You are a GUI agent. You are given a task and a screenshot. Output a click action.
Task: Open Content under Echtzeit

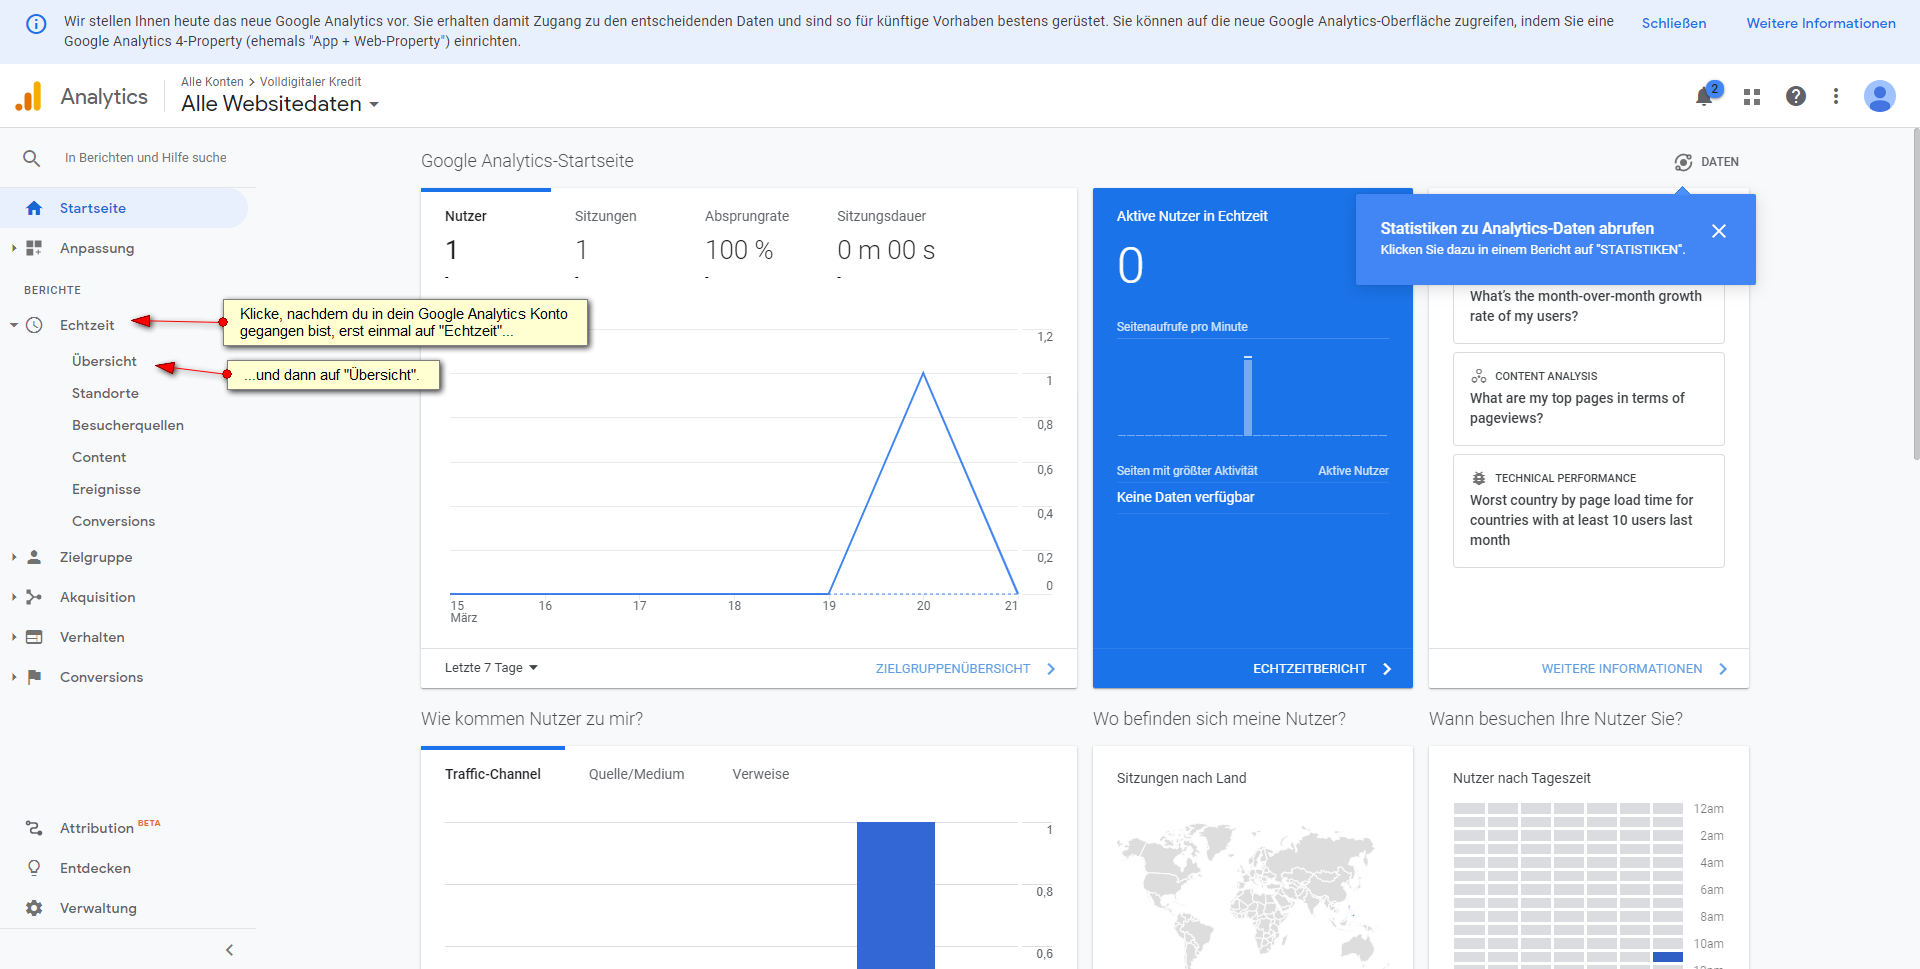pyautogui.click(x=99, y=457)
